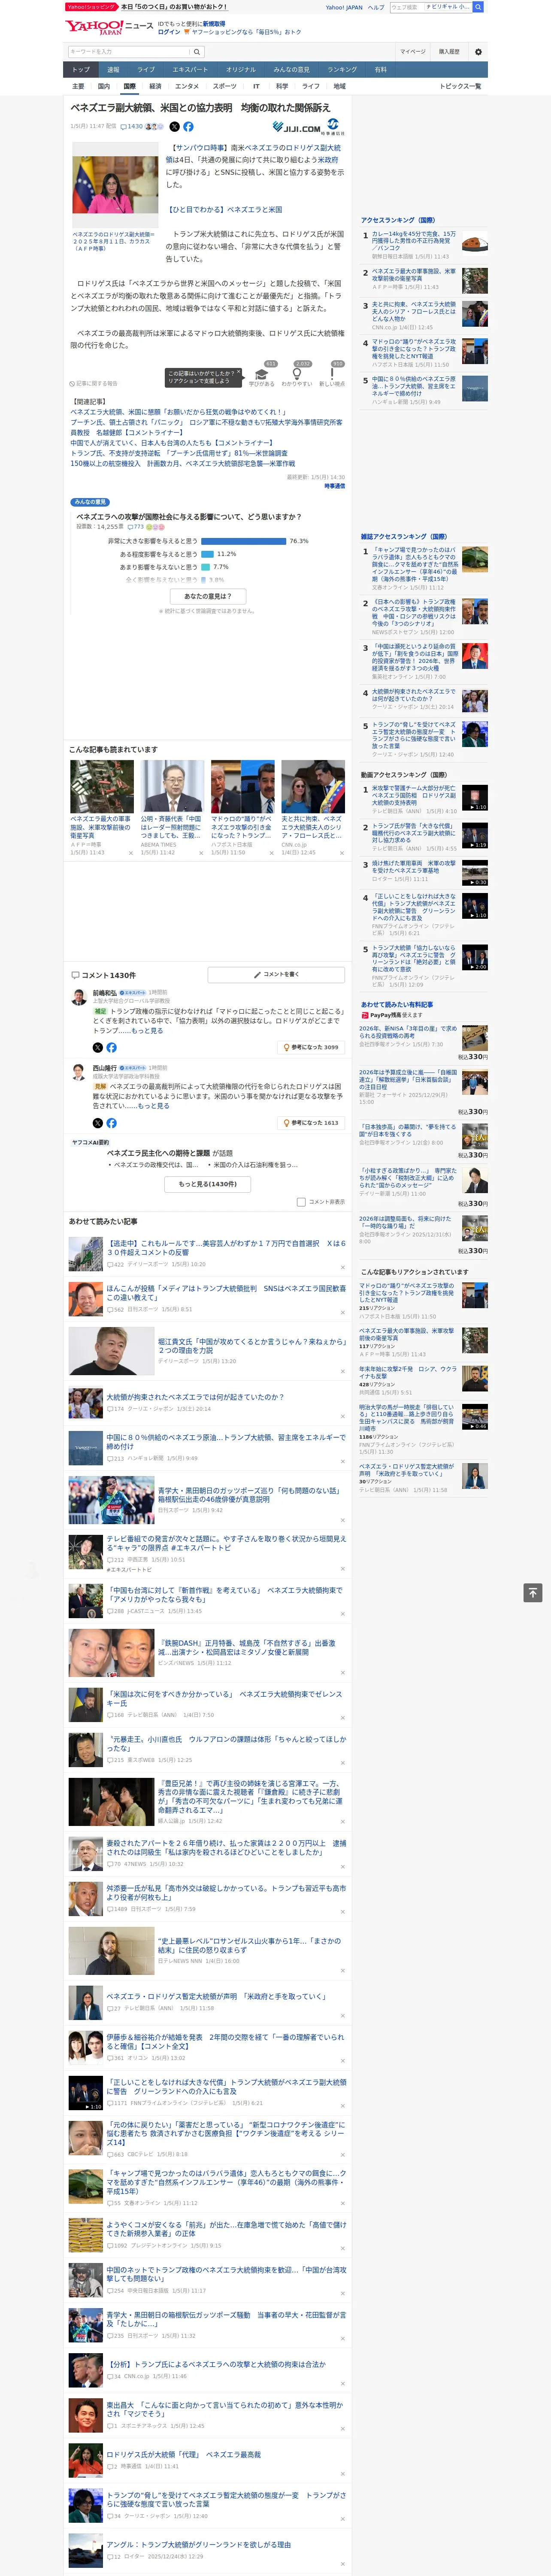Click the '新しい視点' exclamation reaction icon

332,373
